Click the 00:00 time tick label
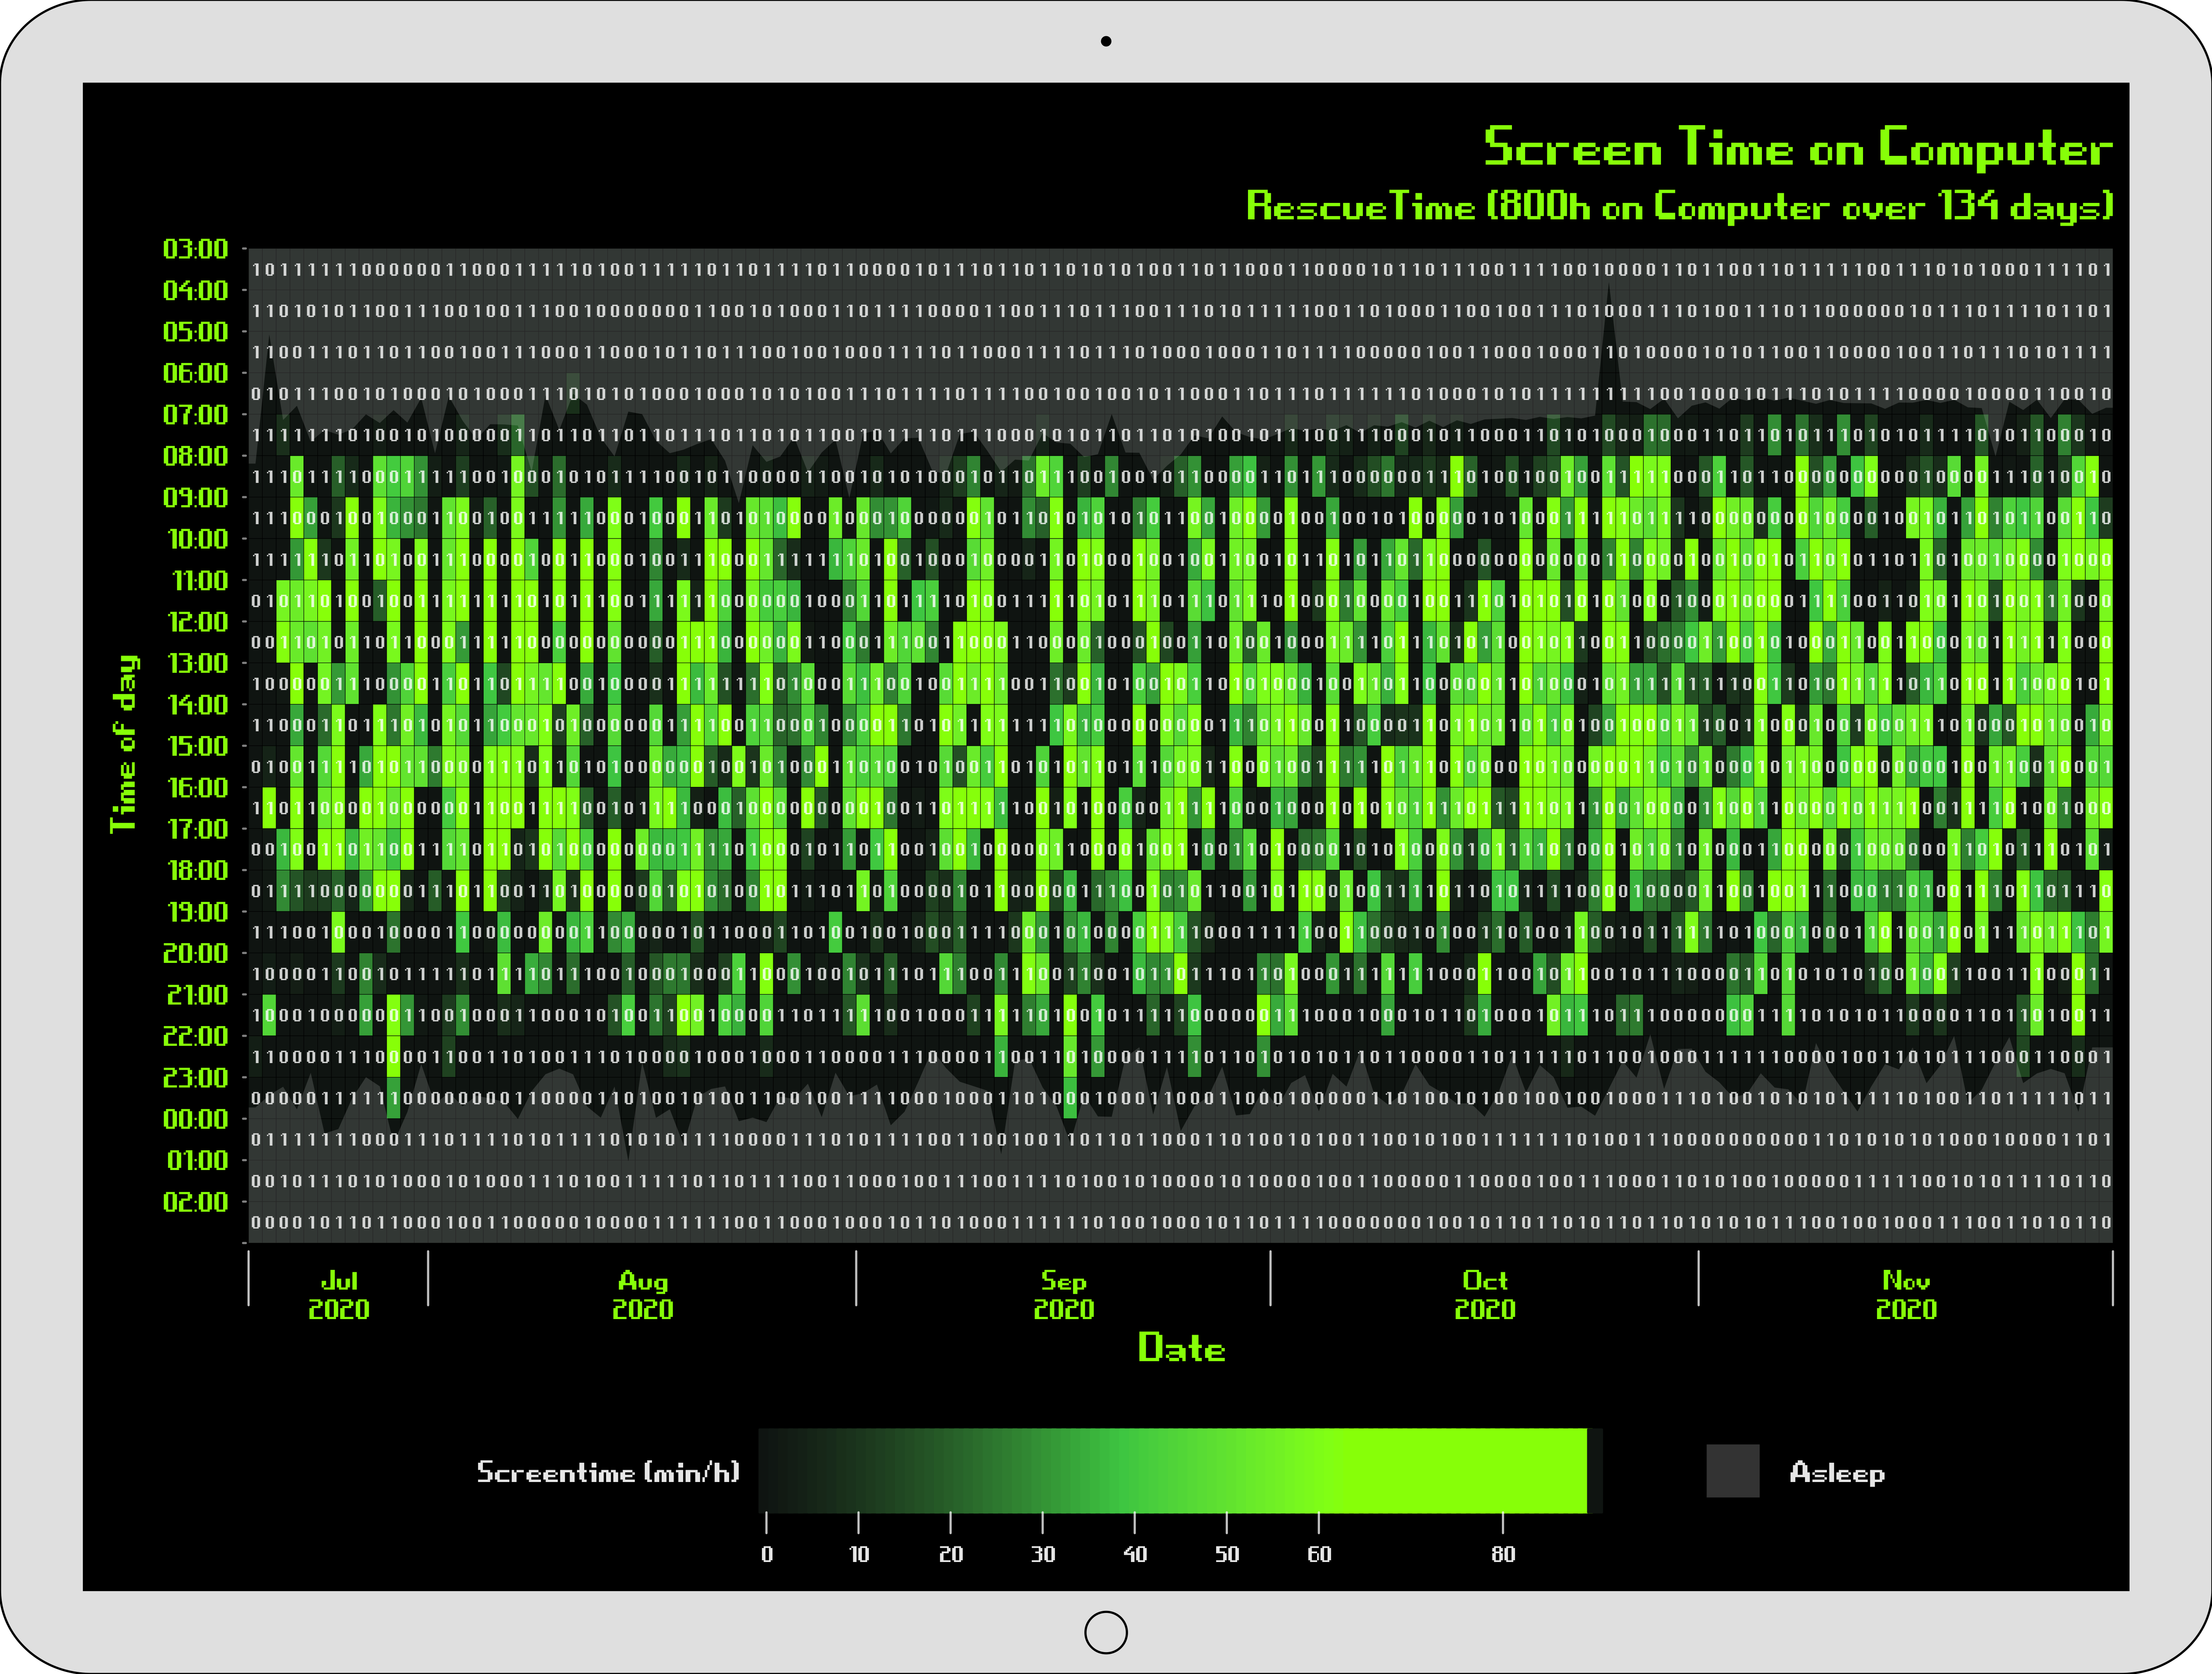Image resolution: width=2212 pixels, height=1674 pixels. point(196,1119)
